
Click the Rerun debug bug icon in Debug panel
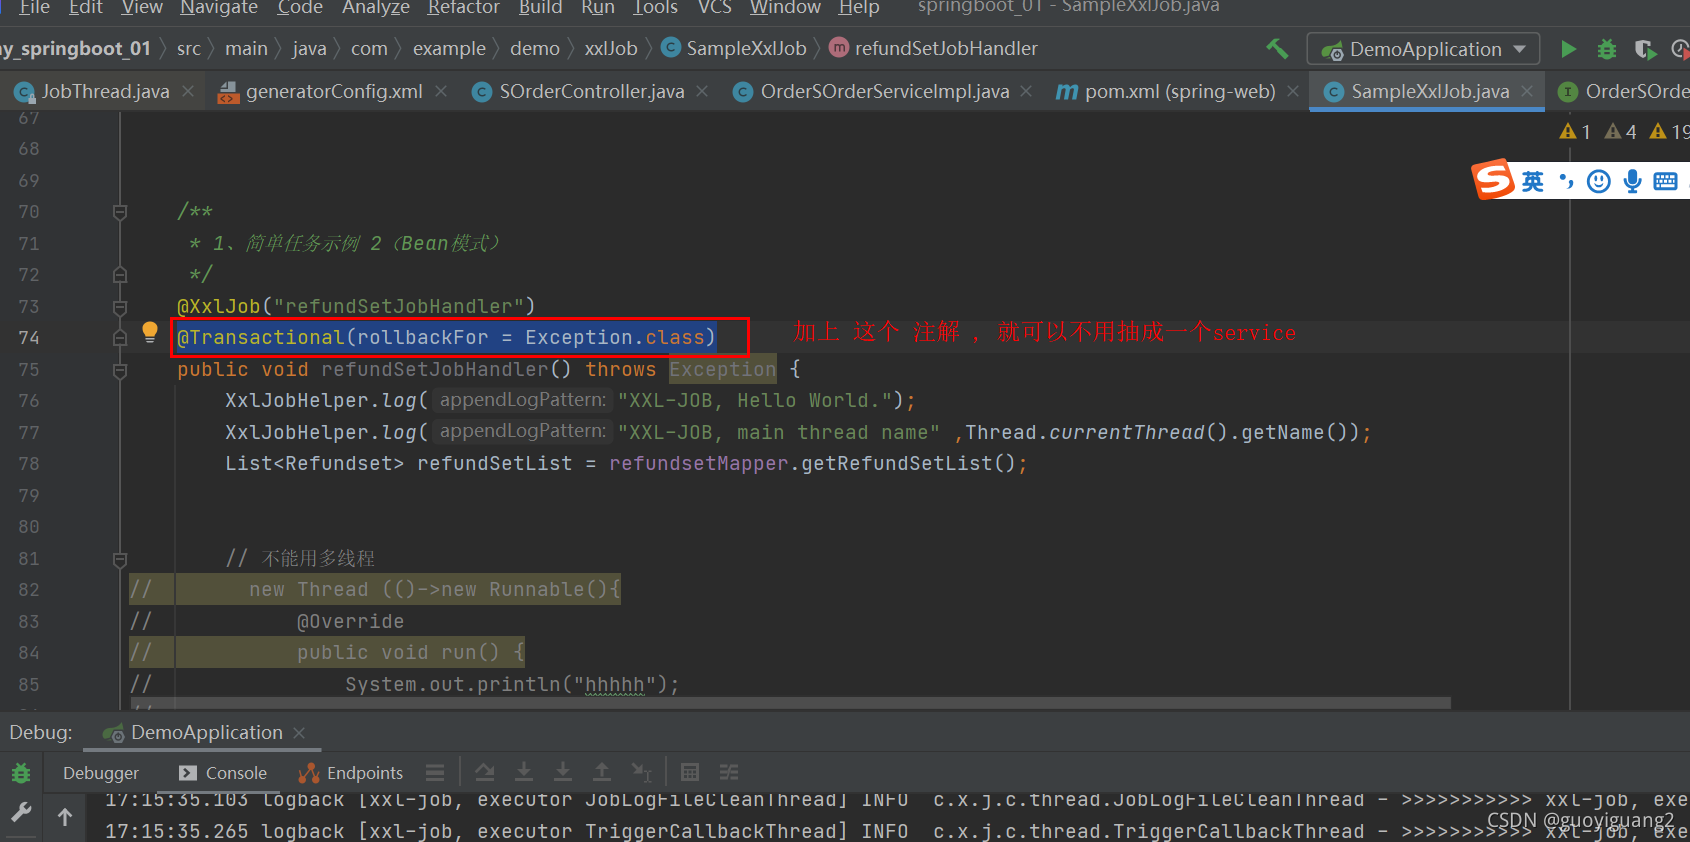tap(21, 773)
